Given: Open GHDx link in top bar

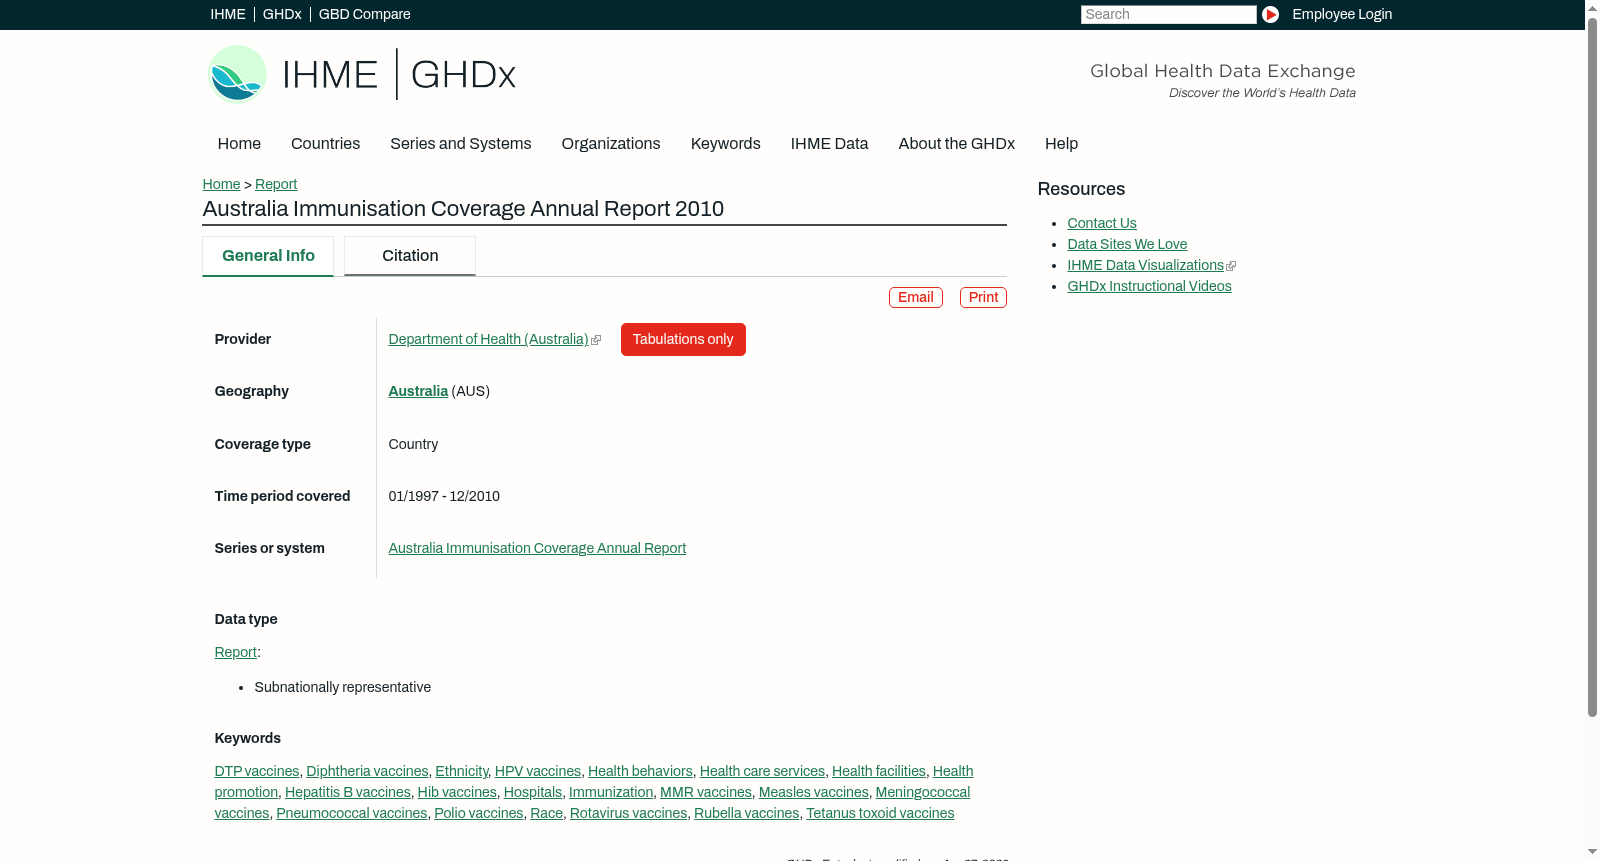Looking at the screenshot, I should (x=282, y=14).
